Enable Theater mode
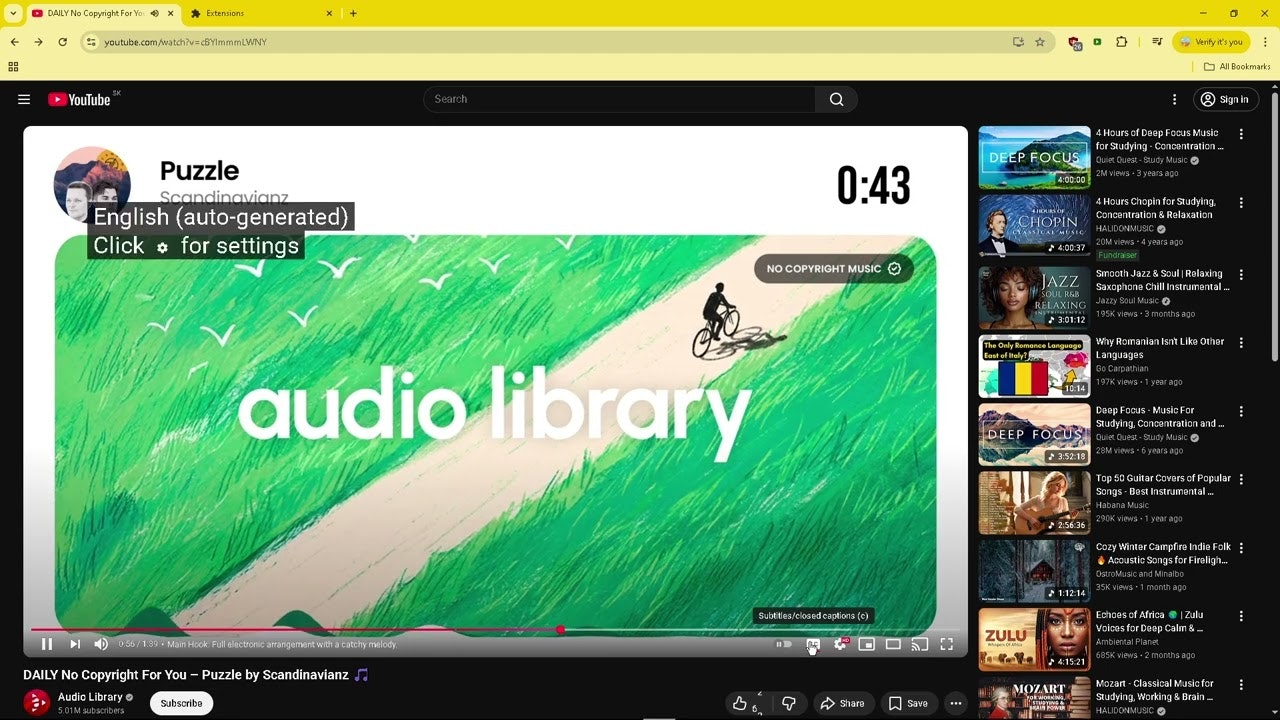 coord(893,644)
